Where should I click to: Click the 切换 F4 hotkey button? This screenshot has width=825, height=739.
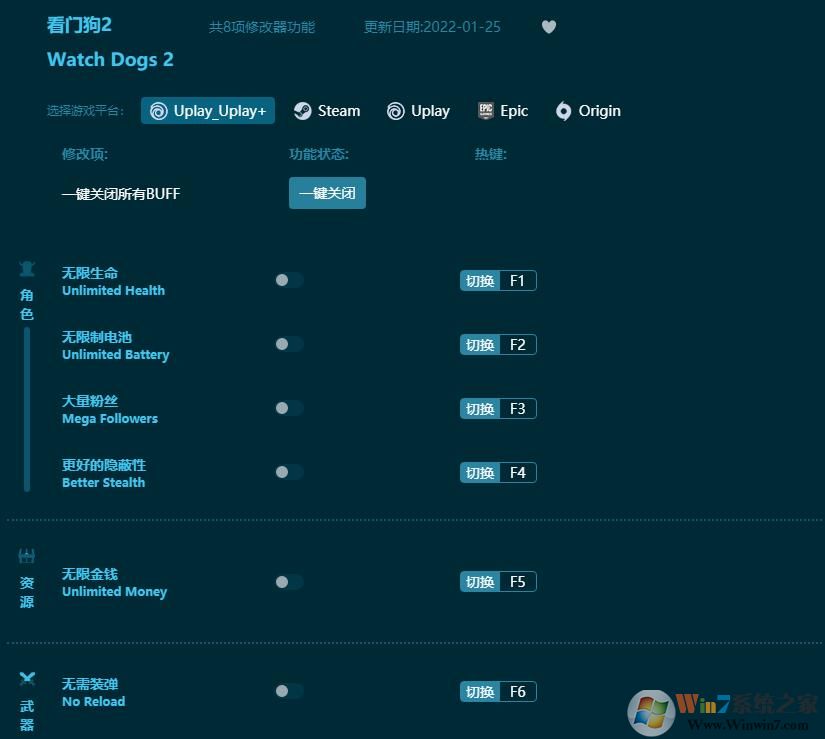(498, 472)
